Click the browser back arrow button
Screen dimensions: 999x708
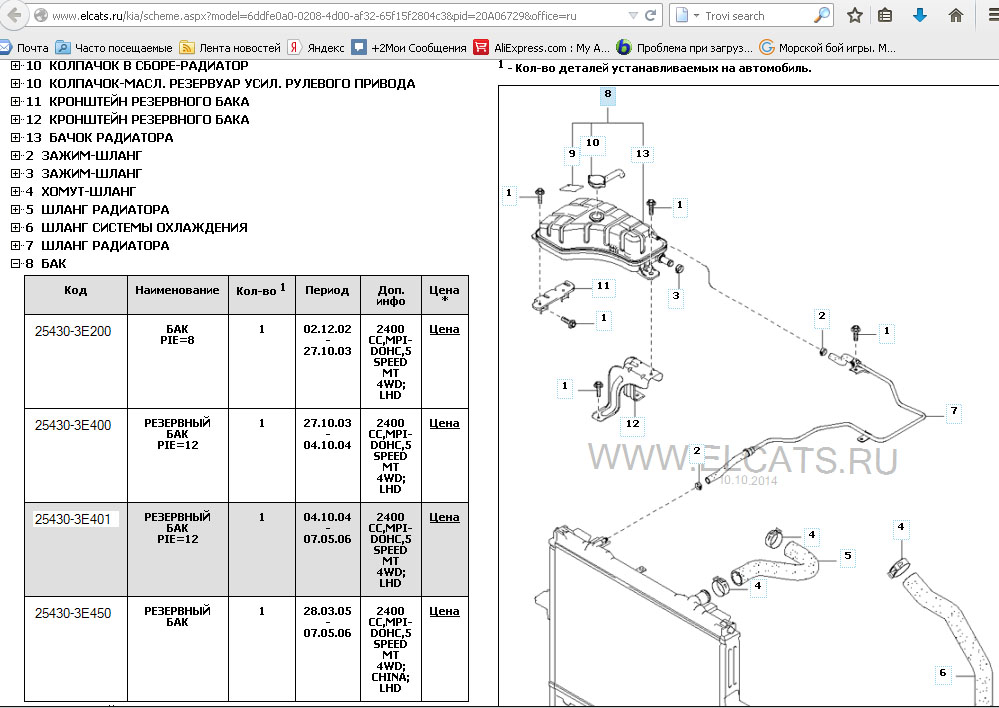[14, 16]
